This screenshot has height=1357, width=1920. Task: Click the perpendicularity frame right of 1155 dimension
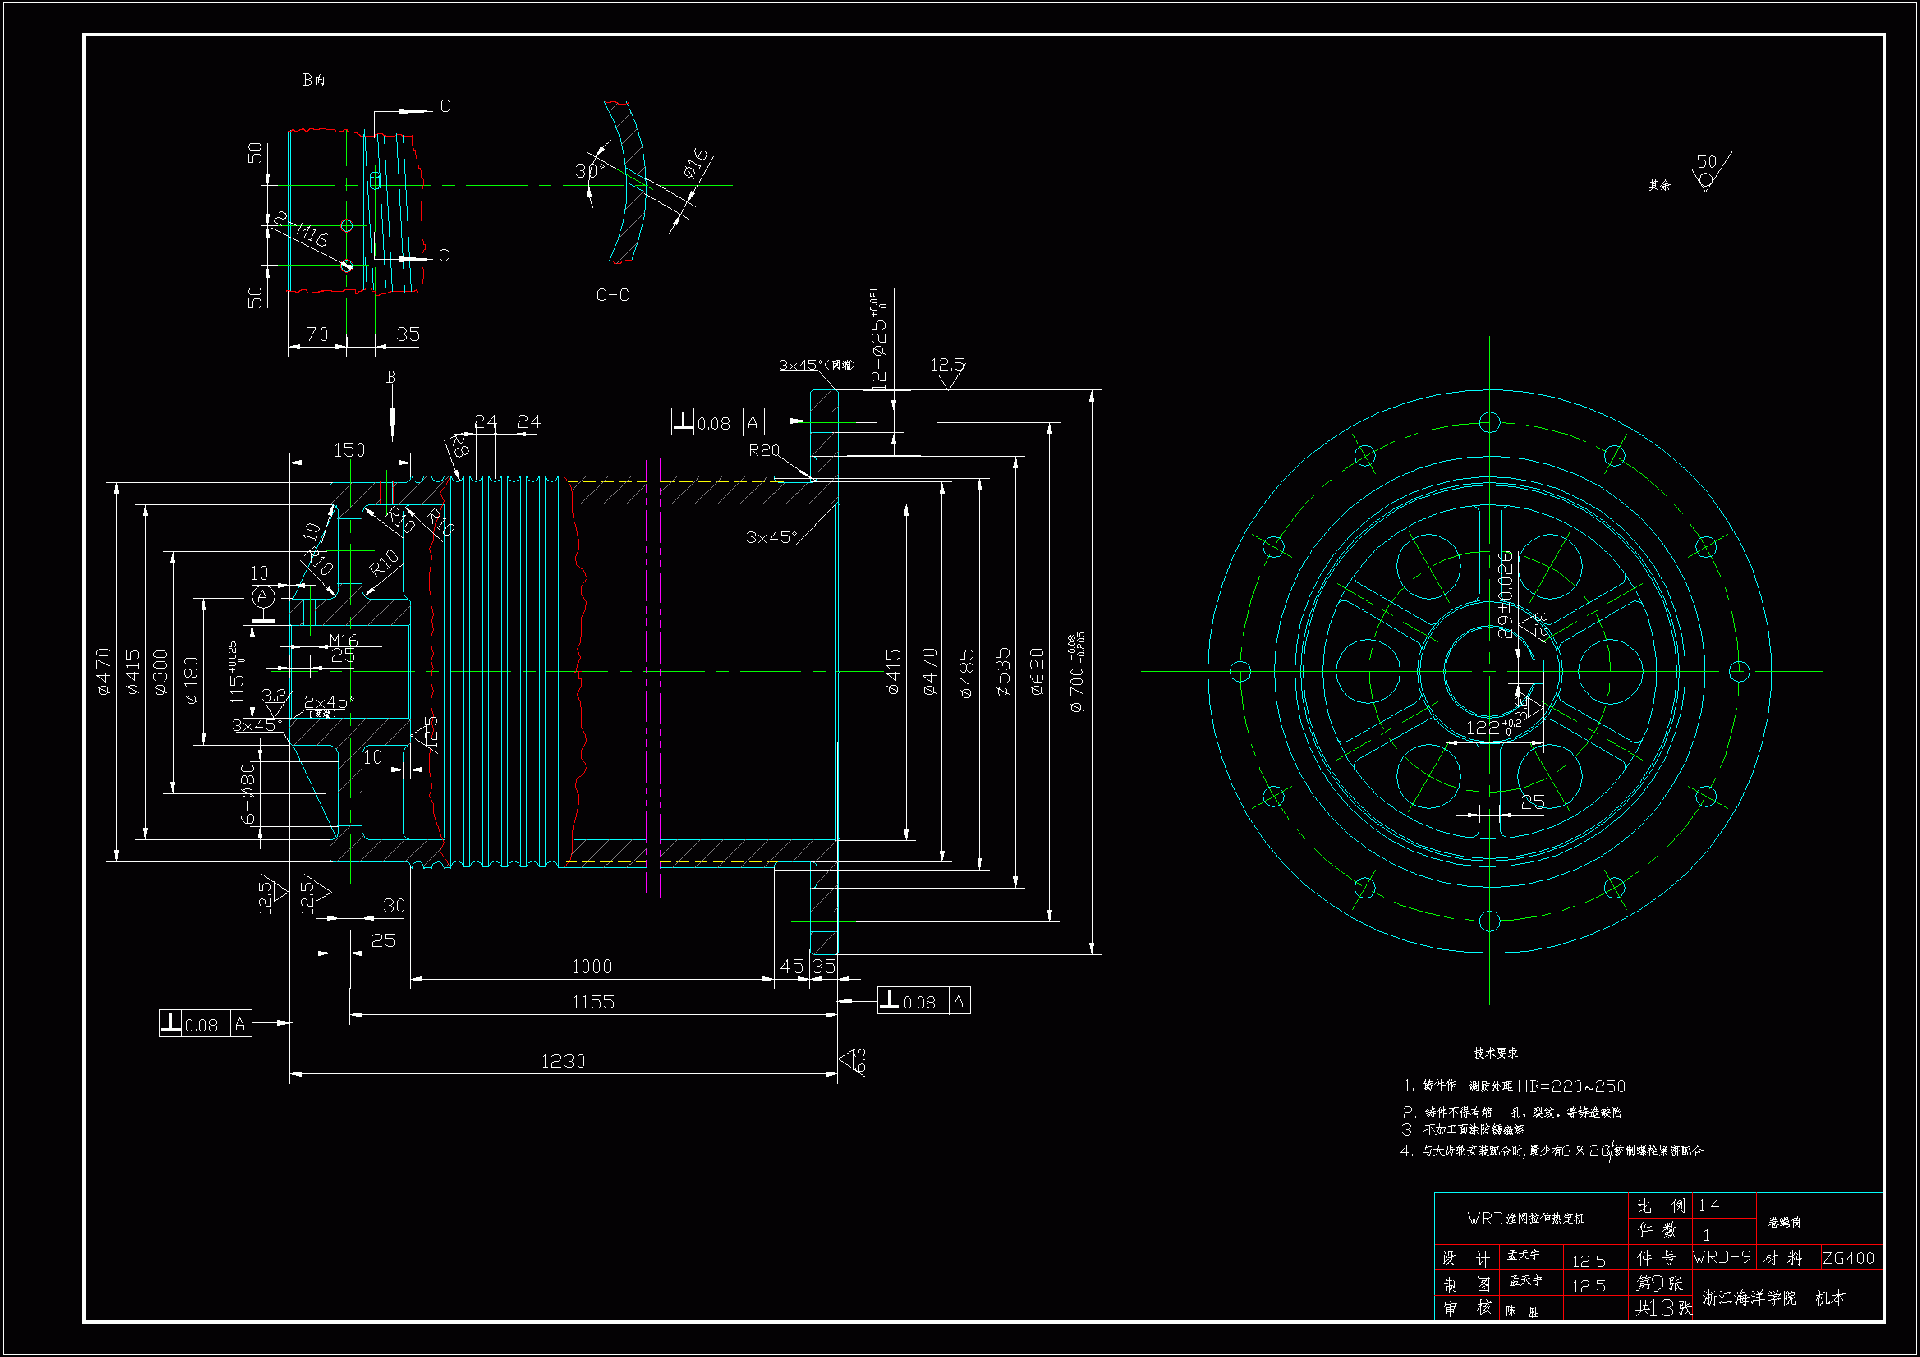tap(923, 1000)
